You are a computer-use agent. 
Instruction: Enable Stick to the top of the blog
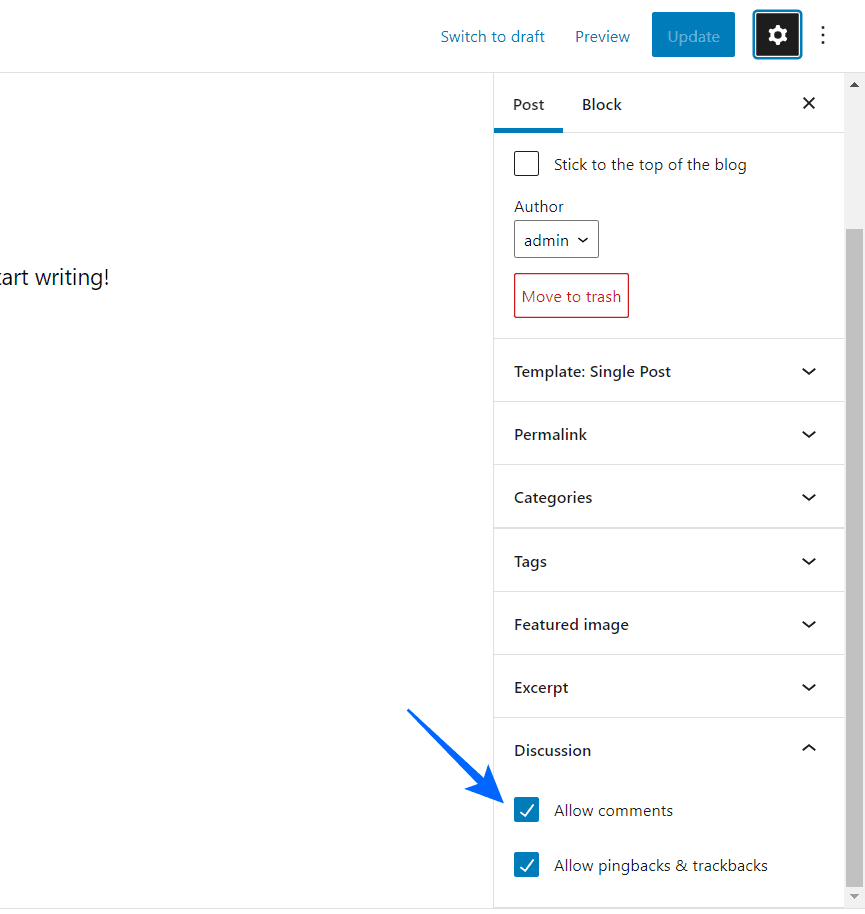[526, 163]
